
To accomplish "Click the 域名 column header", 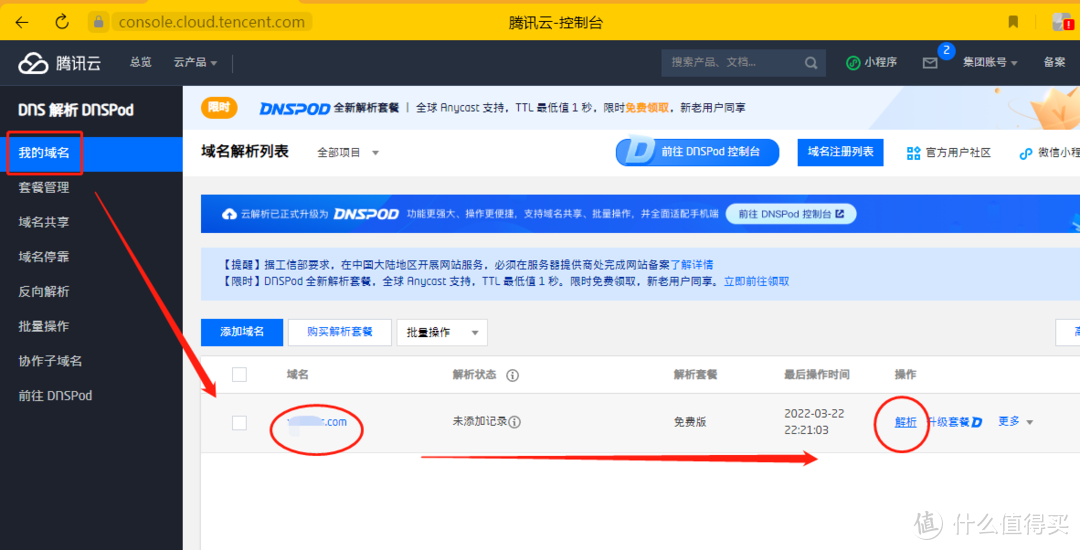I will click(298, 374).
